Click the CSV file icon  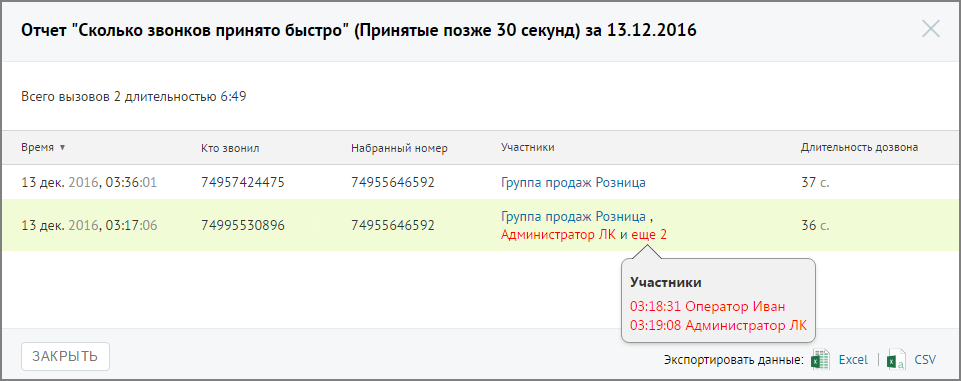[x=896, y=360]
